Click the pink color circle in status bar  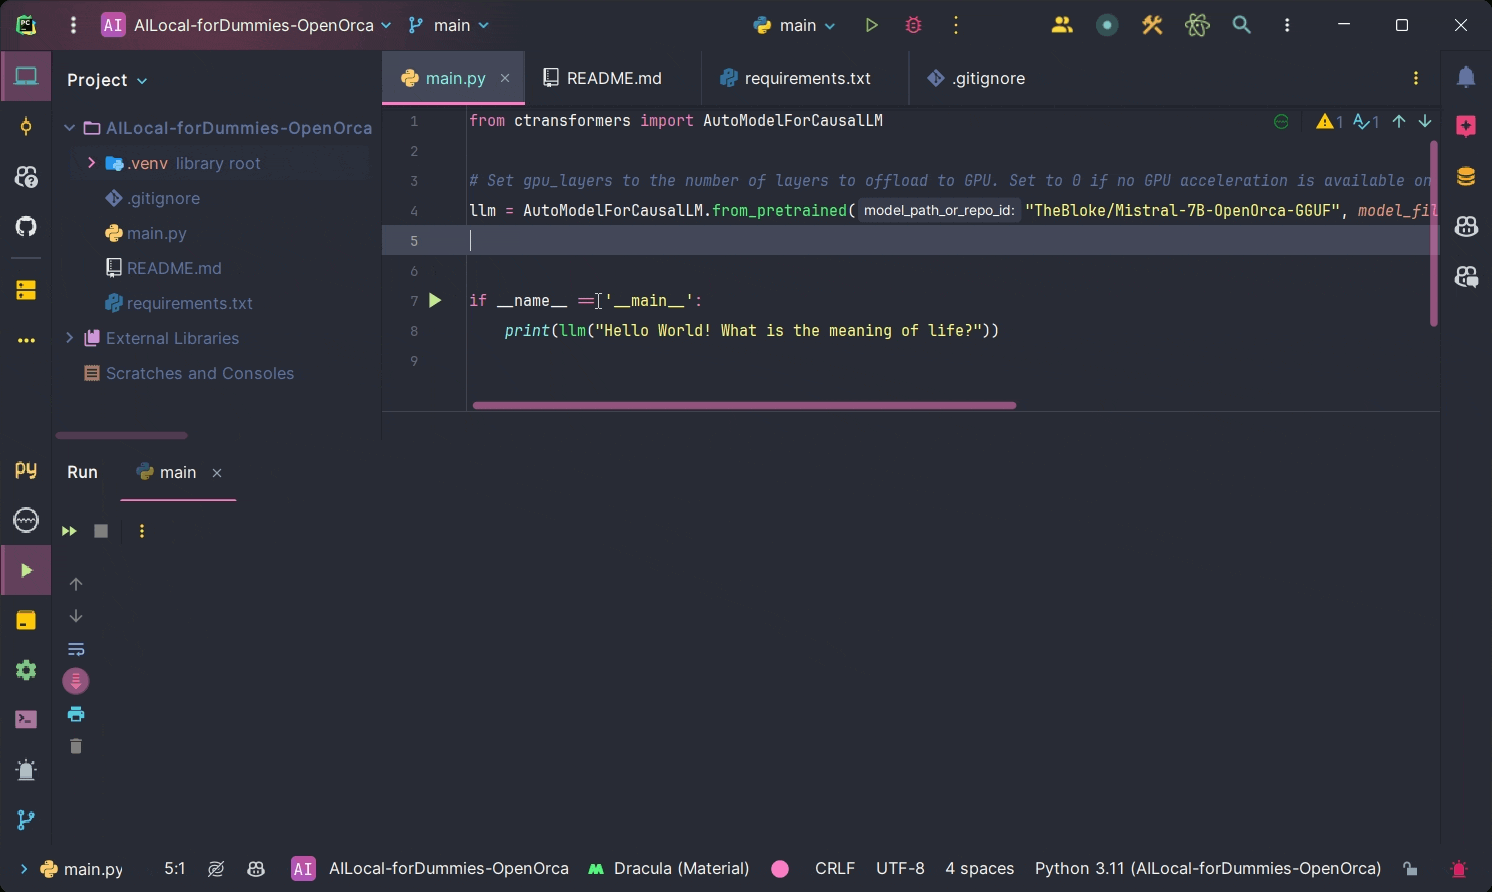tap(780, 869)
